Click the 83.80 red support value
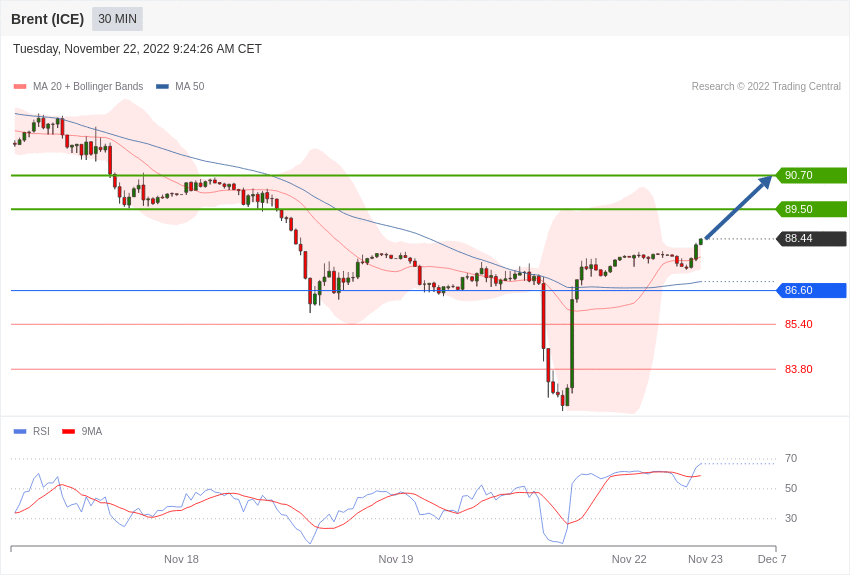Image resolution: width=850 pixels, height=576 pixels. point(799,370)
